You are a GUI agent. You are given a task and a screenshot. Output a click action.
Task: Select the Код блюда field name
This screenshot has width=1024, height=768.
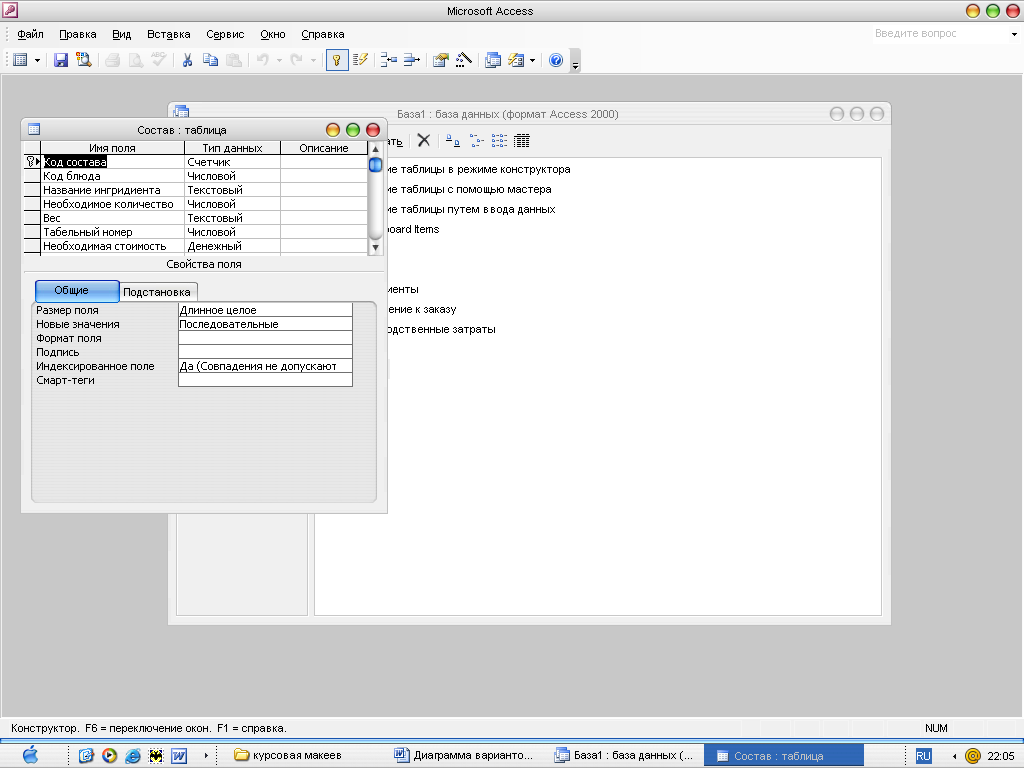point(112,176)
